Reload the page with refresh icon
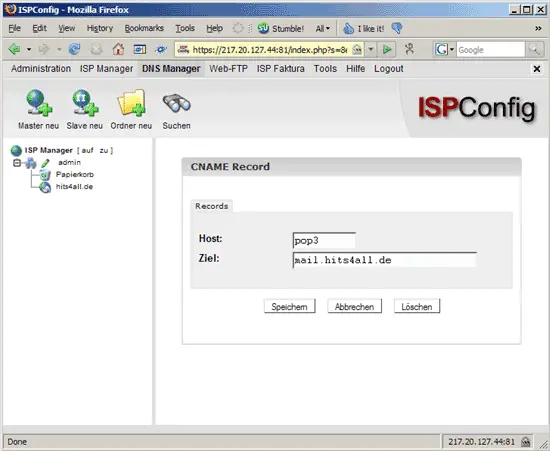 74,49
